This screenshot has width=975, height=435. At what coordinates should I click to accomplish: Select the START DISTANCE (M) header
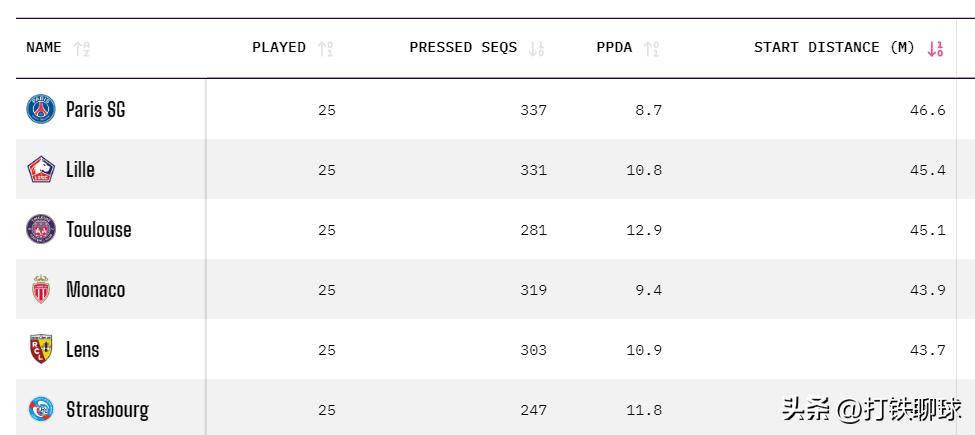(x=834, y=47)
